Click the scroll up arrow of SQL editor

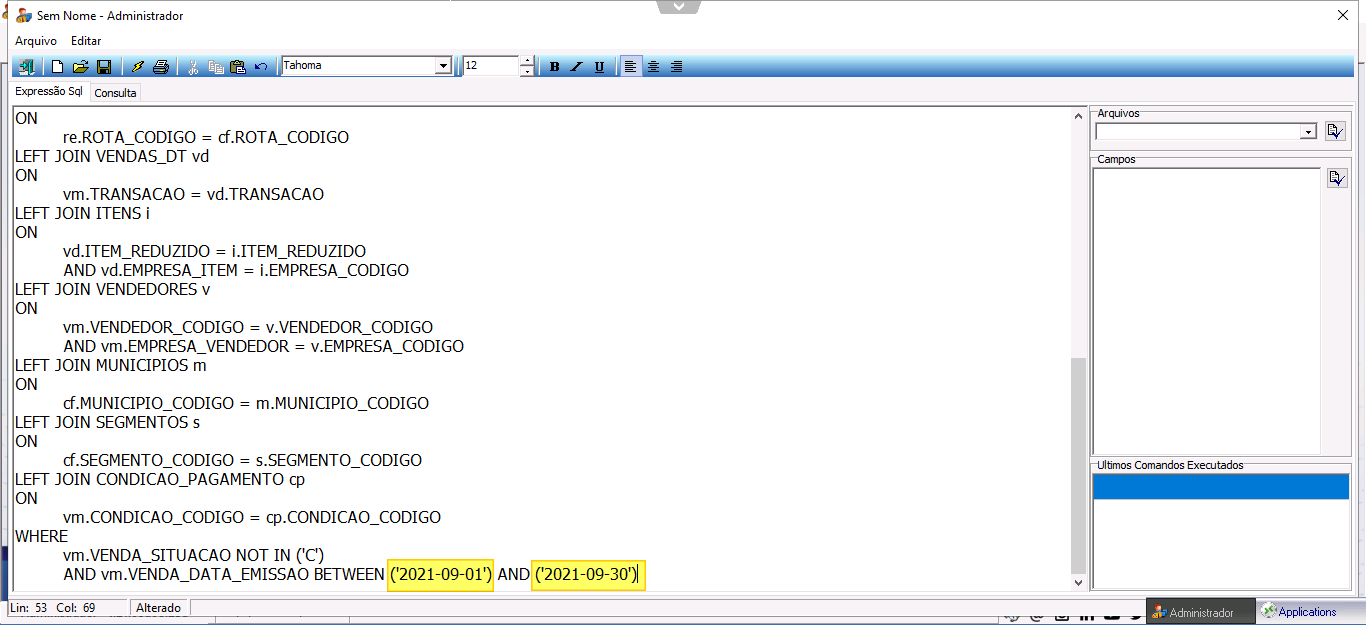click(x=1077, y=115)
